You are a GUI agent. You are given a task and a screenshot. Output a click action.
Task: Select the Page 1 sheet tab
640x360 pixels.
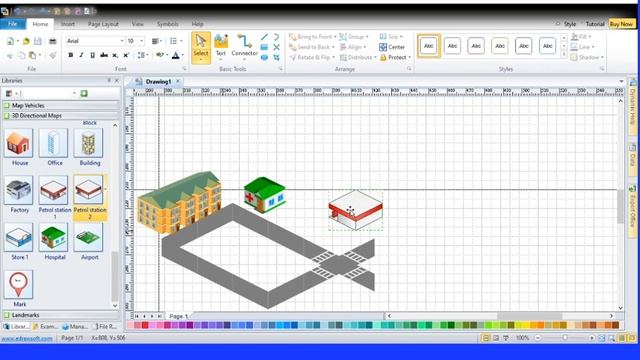[x=178, y=316]
